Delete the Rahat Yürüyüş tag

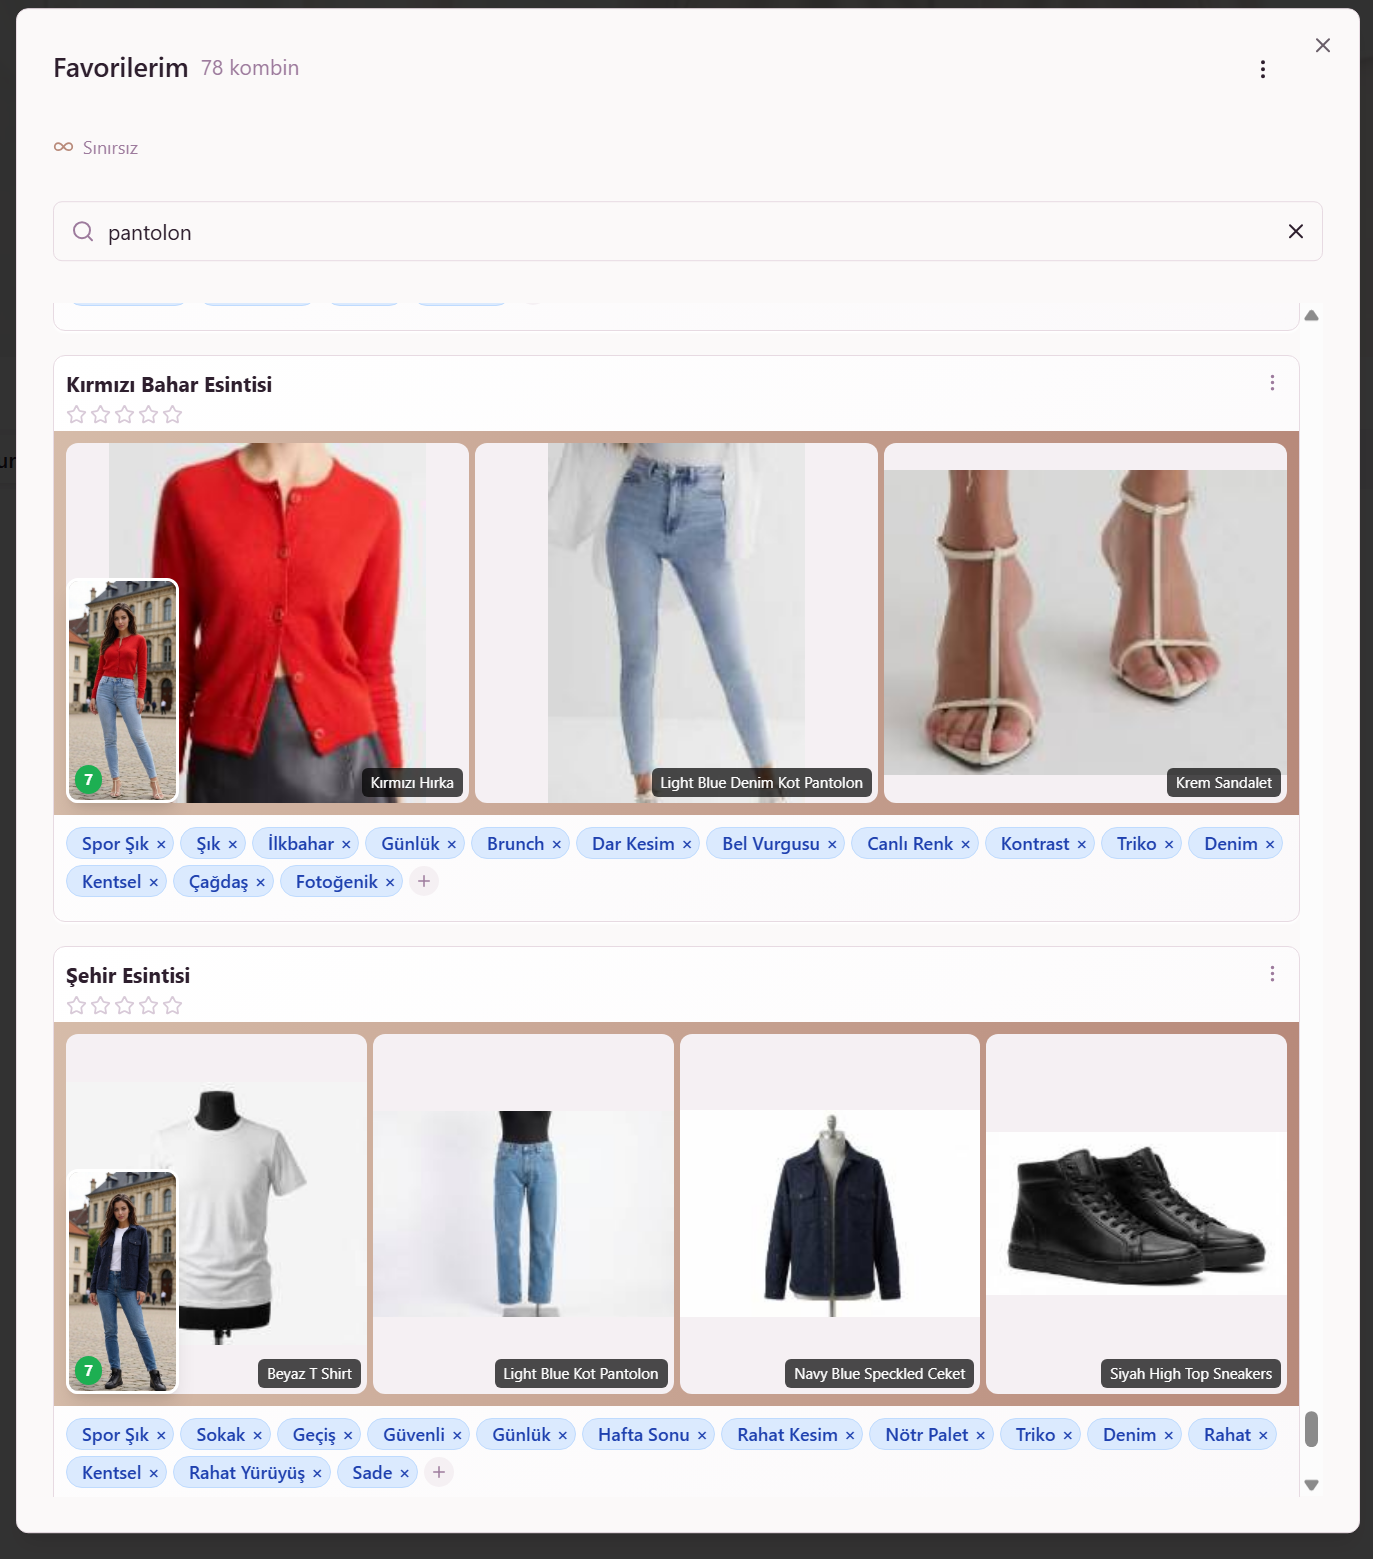click(317, 1474)
